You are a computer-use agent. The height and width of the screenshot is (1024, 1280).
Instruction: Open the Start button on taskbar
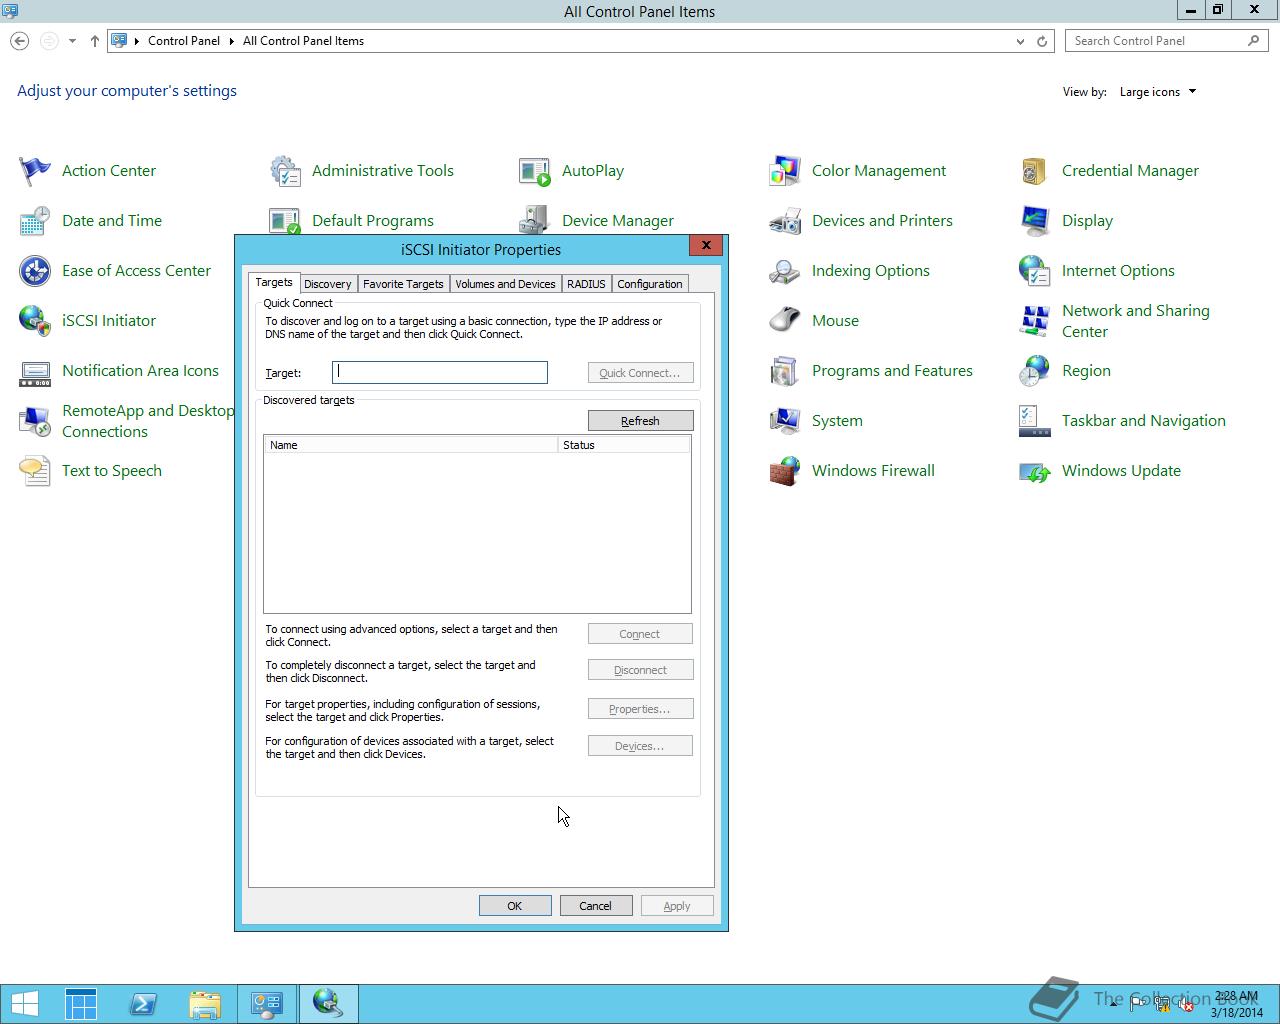pos(24,1004)
